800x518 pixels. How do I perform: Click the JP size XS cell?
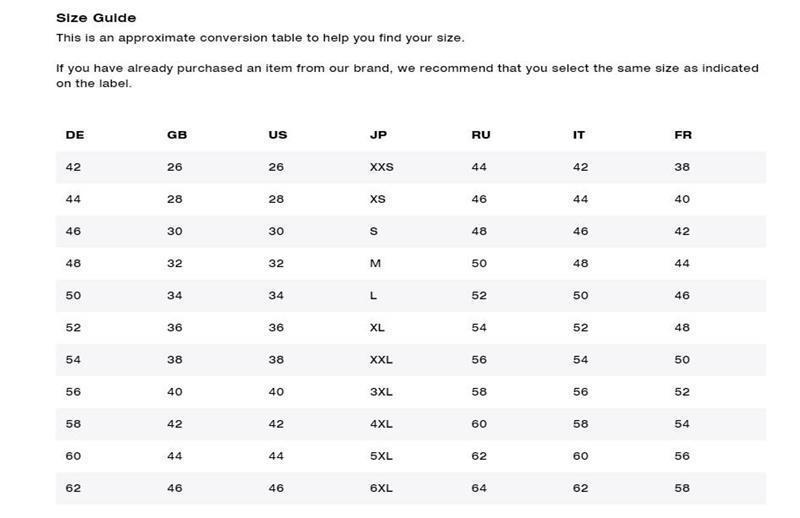click(378, 200)
